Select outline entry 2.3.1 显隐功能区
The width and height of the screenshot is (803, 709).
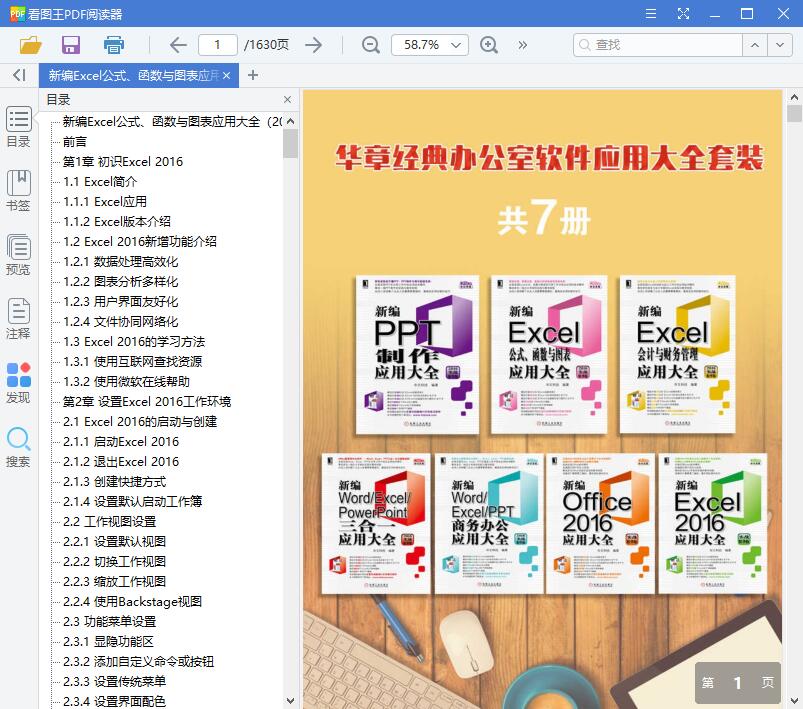tap(108, 641)
